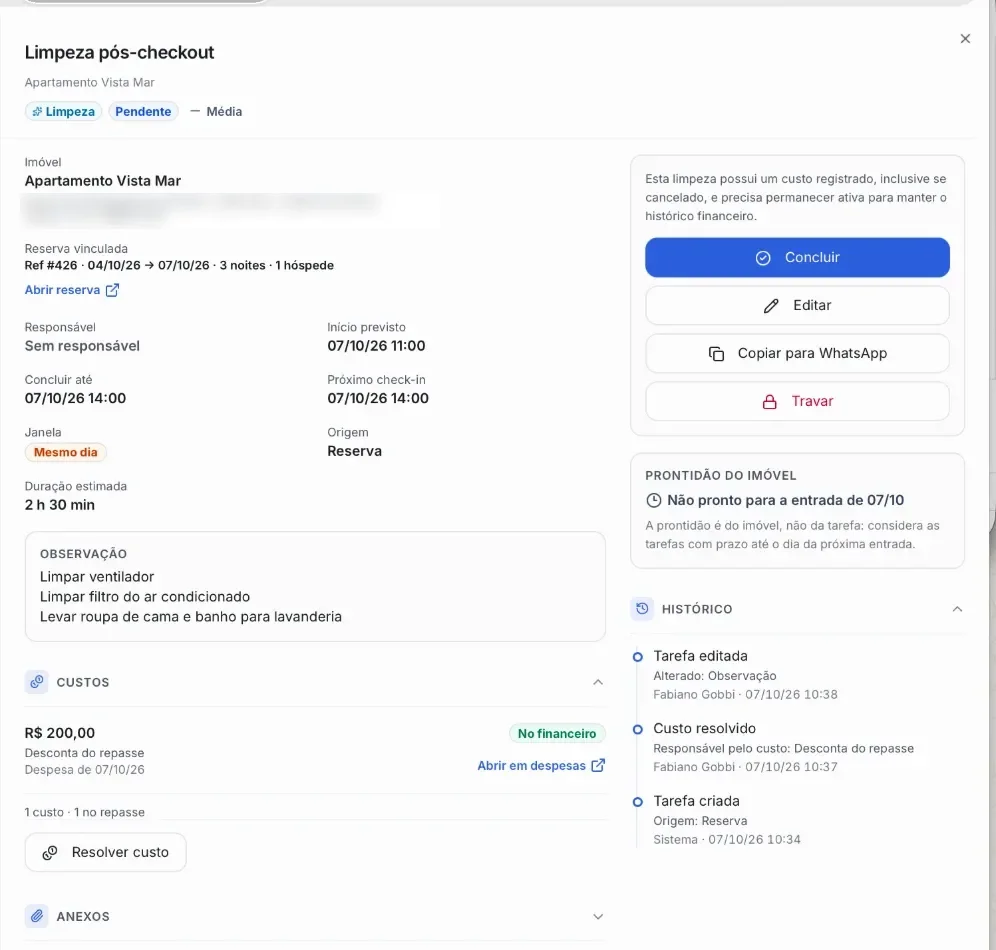Click the timeline dot for Custo resolvido
This screenshot has width=996, height=950.
(638, 730)
